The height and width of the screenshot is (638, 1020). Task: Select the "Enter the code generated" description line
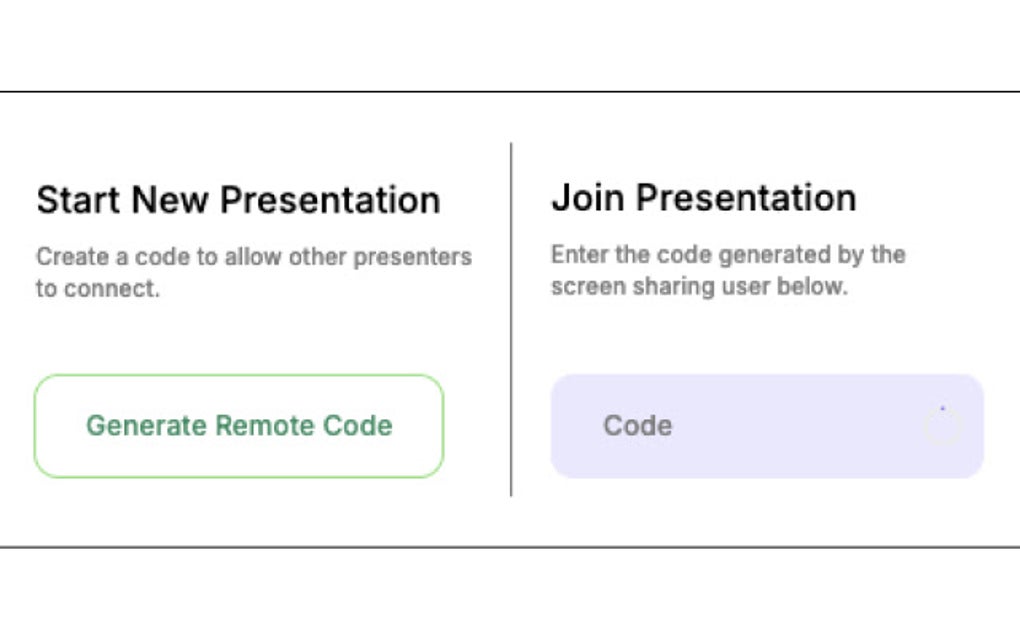[727, 254]
